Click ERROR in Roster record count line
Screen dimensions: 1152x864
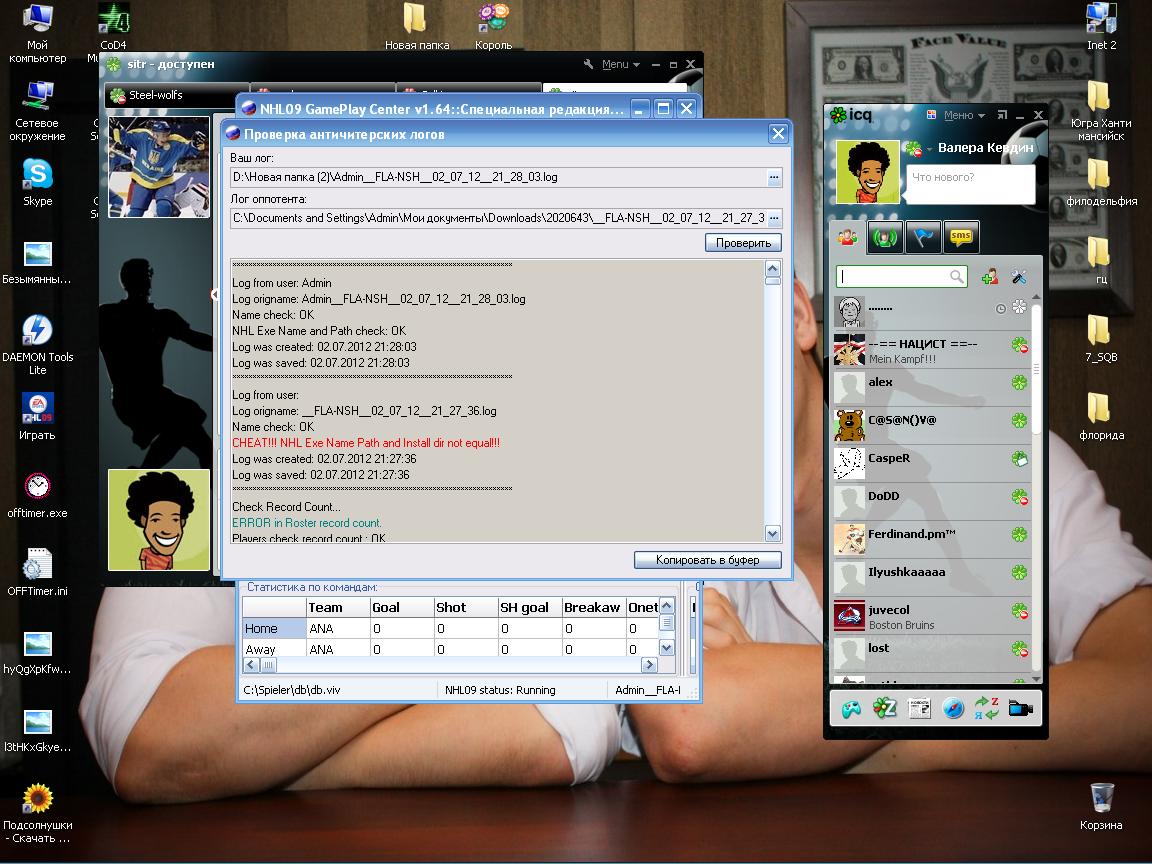(x=306, y=523)
